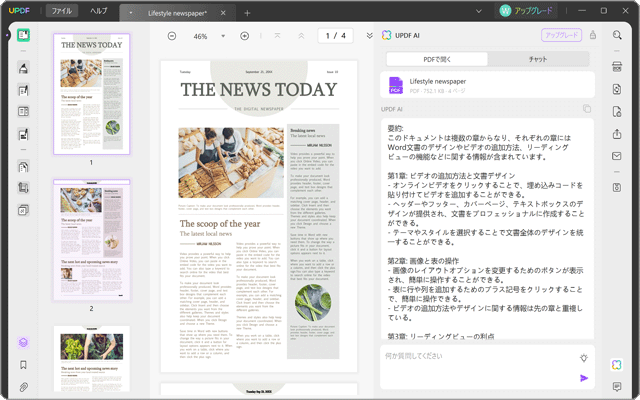The image size is (640, 400).
Task: Open the search magnifier in right sidebar
Action: click(x=618, y=36)
